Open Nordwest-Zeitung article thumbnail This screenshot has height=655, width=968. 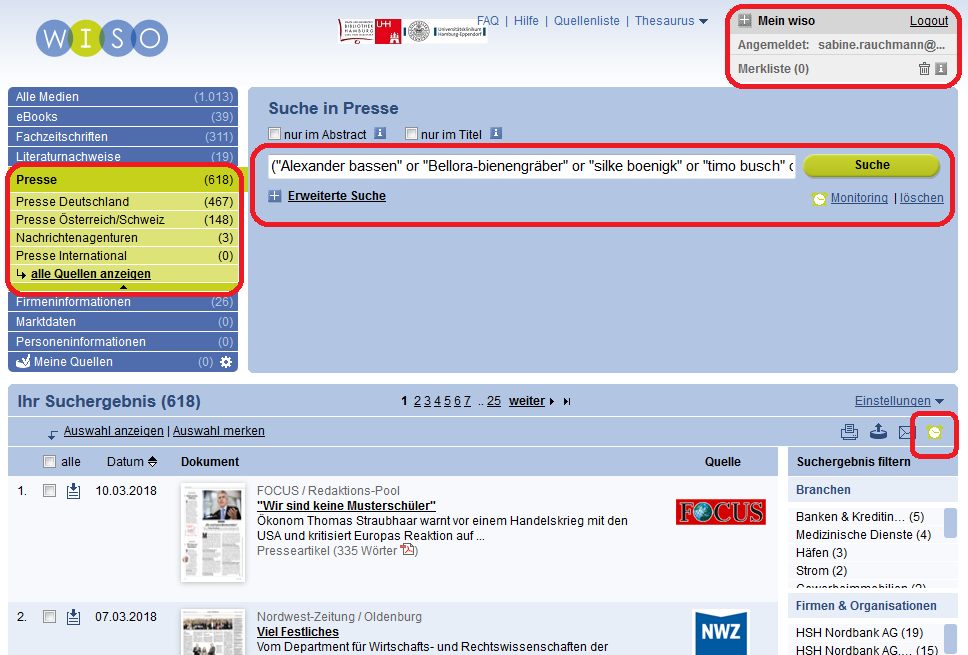click(x=213, y=632)
